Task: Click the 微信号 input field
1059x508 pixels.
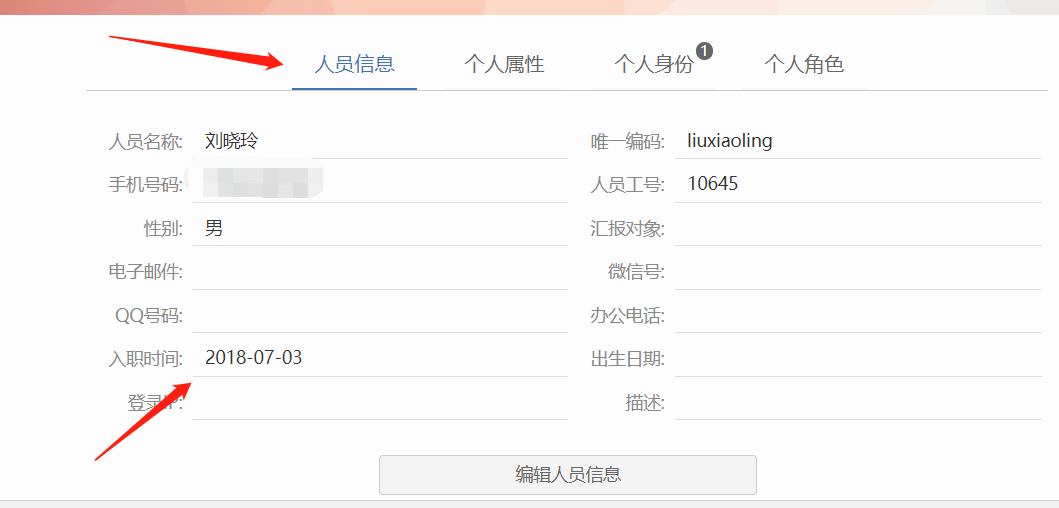Action: [x=860, y=272]
